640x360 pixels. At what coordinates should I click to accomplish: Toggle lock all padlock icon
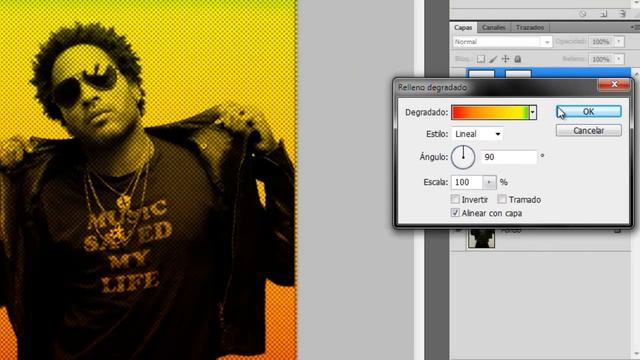tap(518, 59)
